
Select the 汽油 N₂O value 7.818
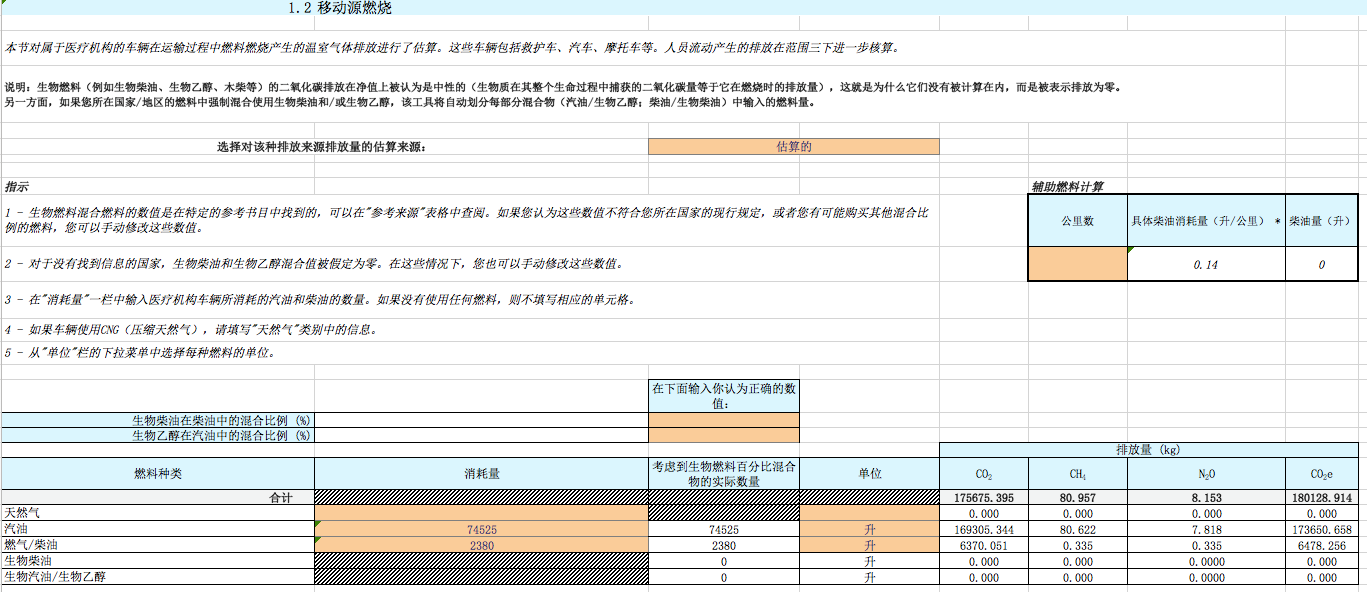[1206, 528]
